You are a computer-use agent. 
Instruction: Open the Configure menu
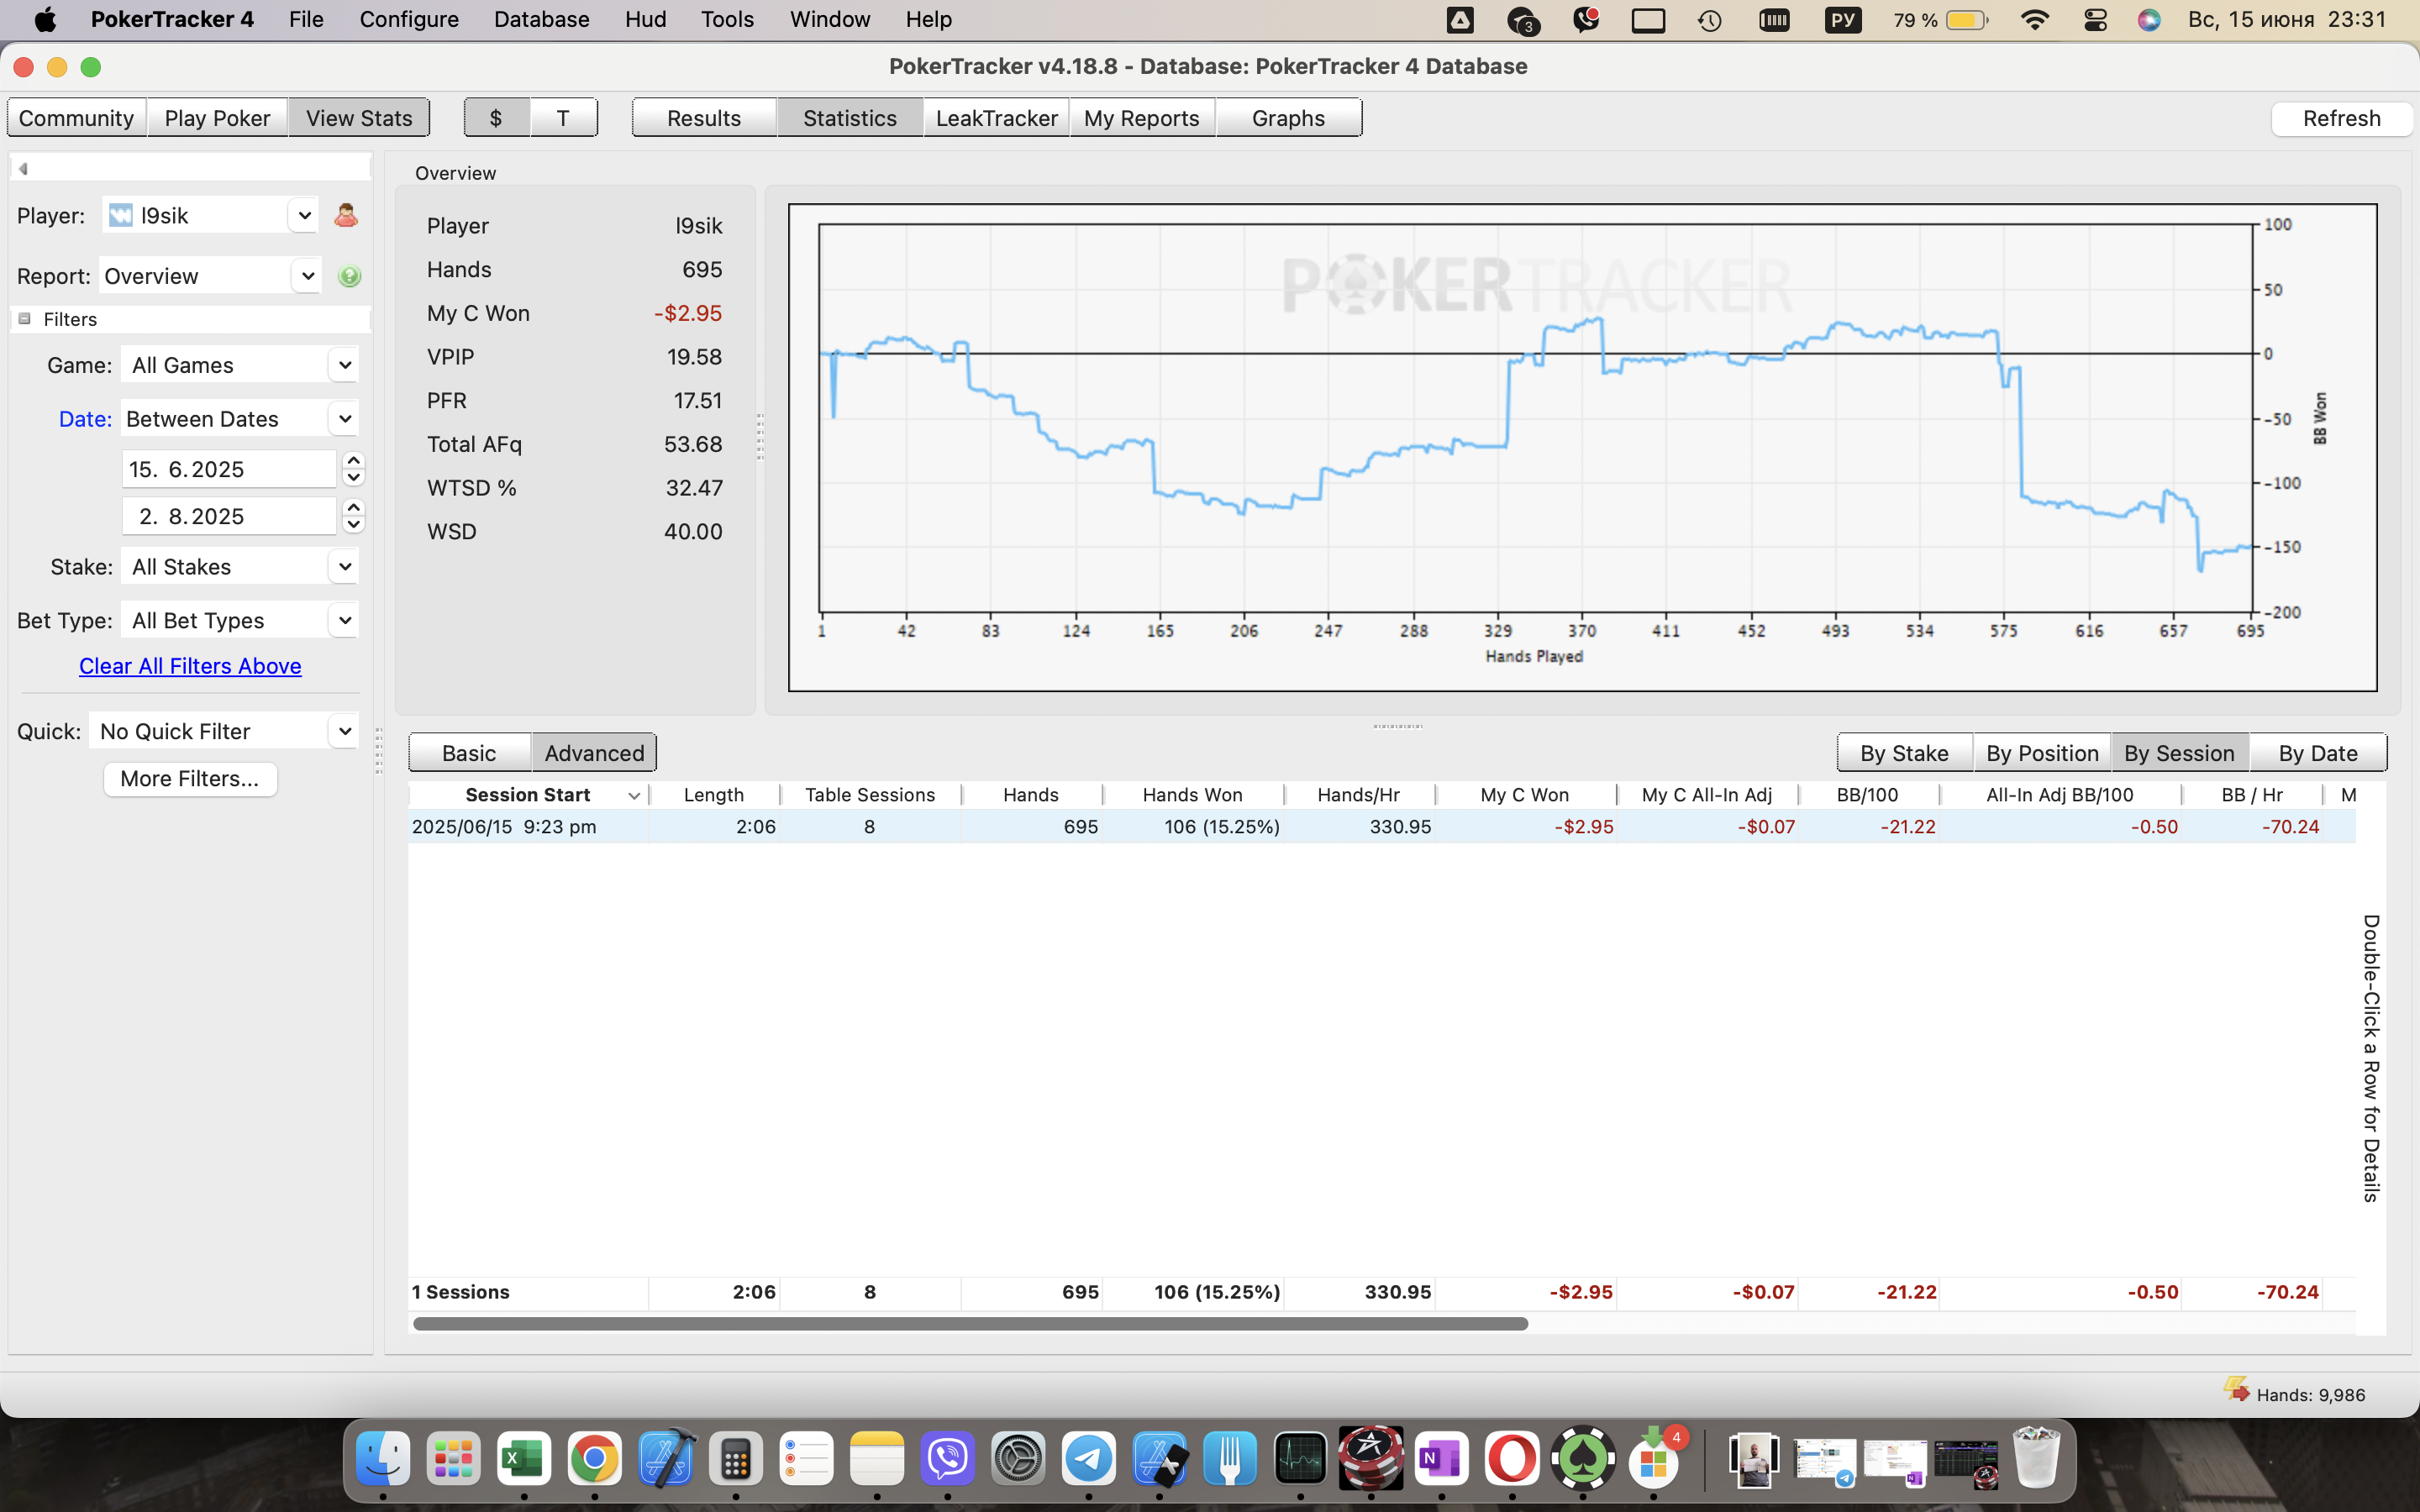409,19
